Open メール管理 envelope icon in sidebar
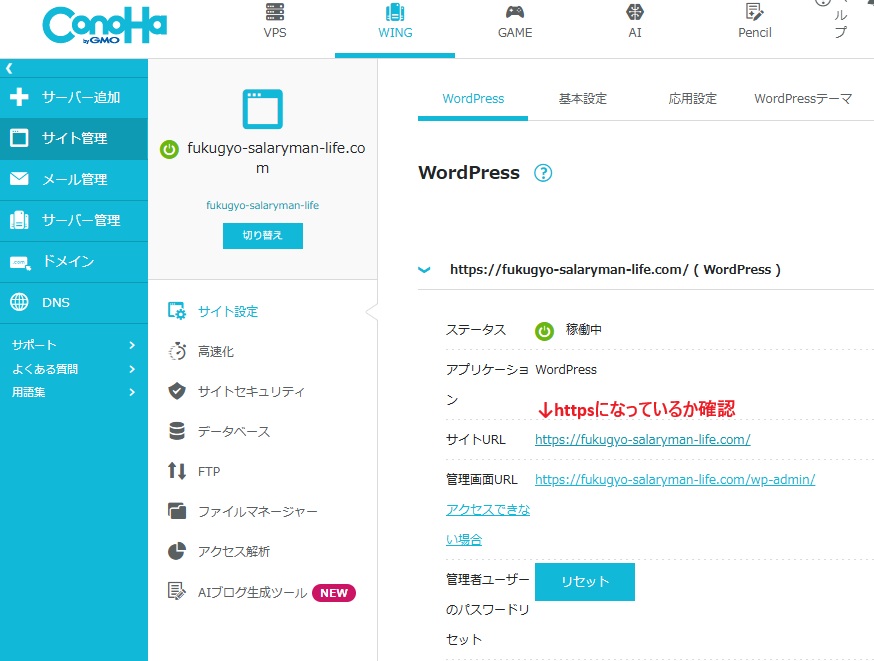 coord(19,179)
